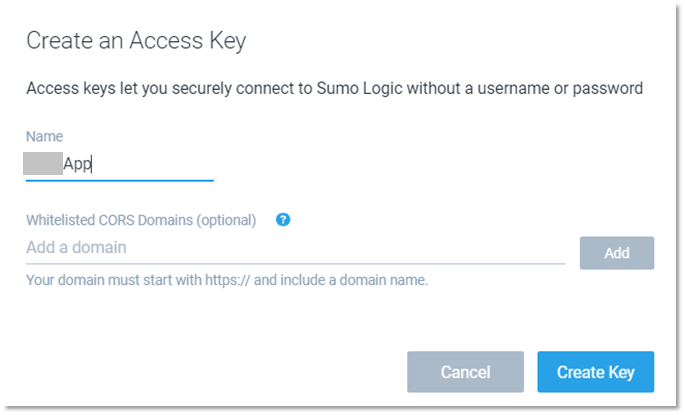685x415 pixels.
Task: Click the domain https requirement hint text
Action: pyautogui.click(x=227, y=280)
